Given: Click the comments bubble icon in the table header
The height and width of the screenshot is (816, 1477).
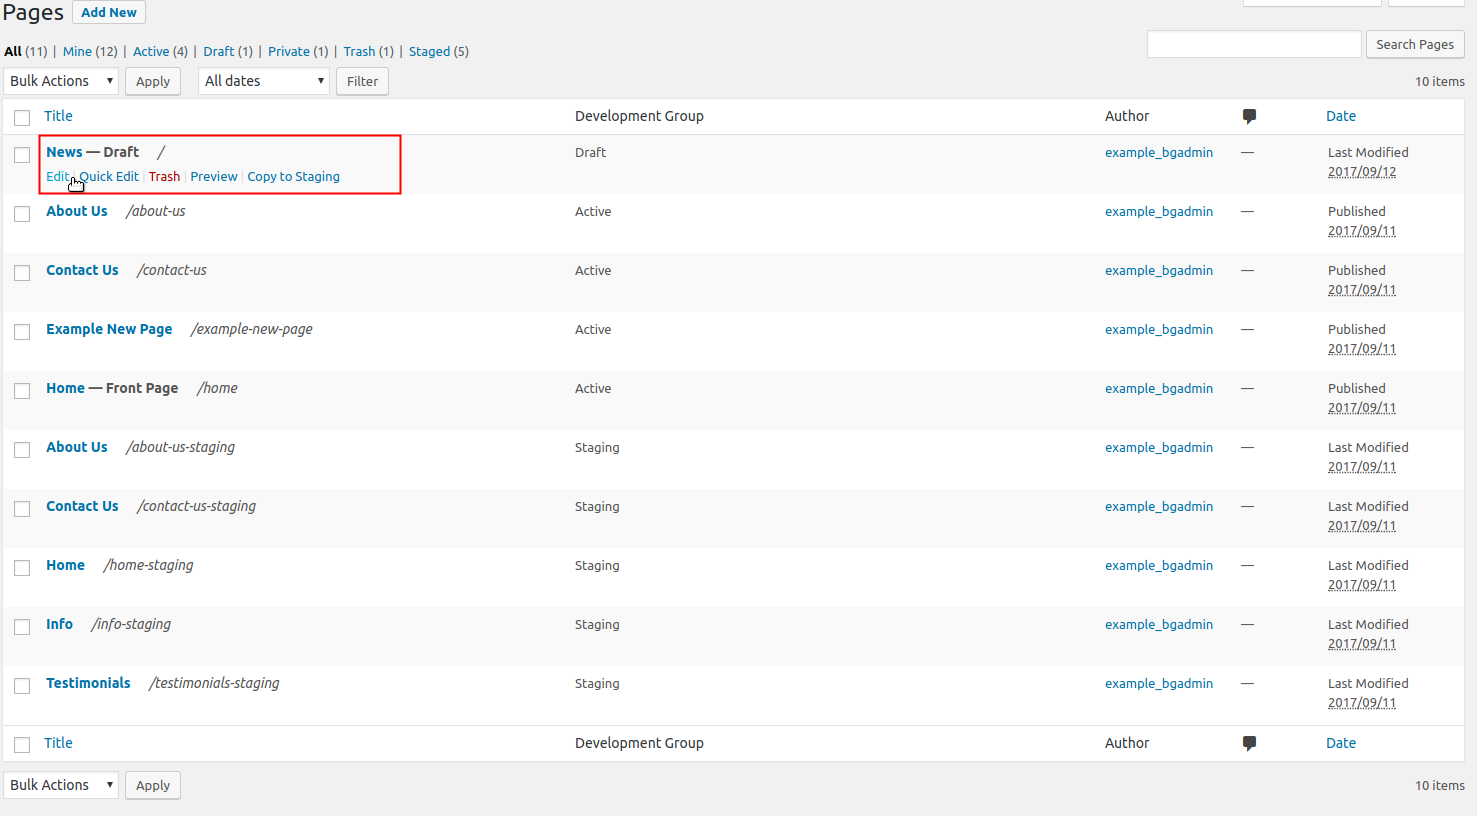Looking at the screenshot, I should [x=1249, y=116].
